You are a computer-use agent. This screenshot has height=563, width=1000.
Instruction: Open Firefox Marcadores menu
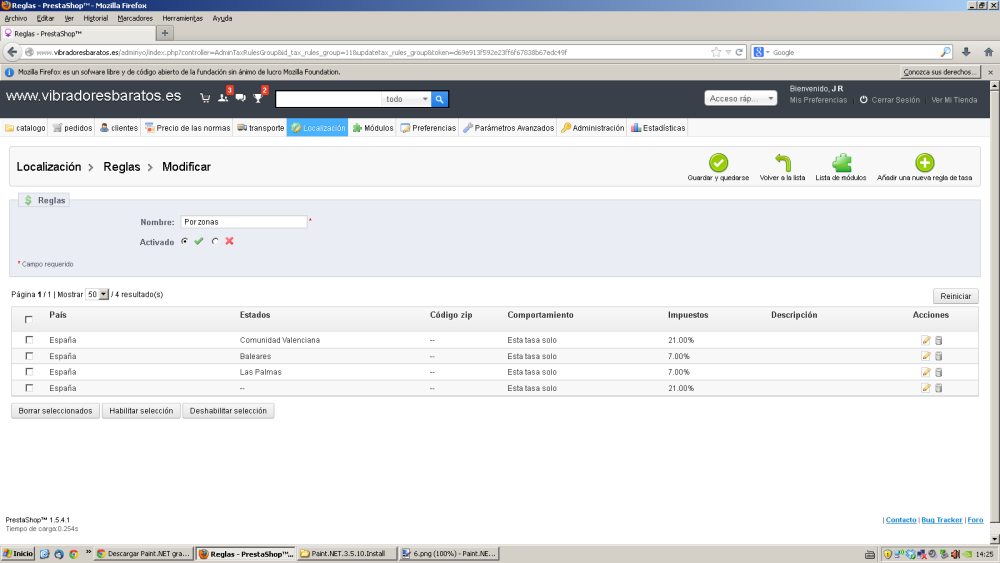pyautogui.click(x=135, y=18)
